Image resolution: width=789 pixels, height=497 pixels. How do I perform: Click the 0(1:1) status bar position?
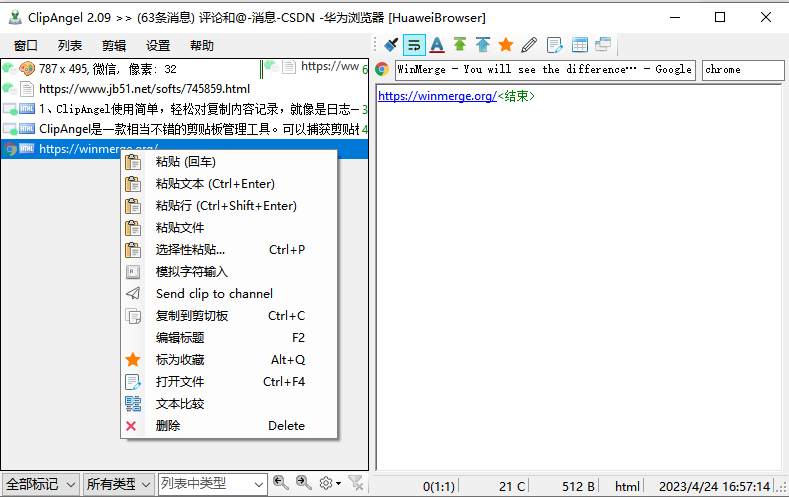pyautogui.click(x=439, y=486)
